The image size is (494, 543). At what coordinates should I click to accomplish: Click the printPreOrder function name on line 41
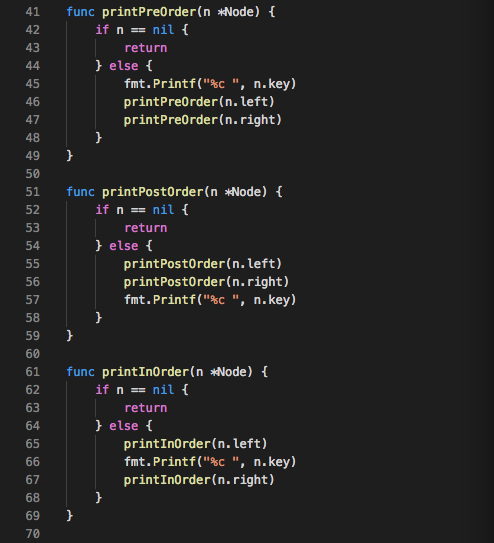(149, 12)
